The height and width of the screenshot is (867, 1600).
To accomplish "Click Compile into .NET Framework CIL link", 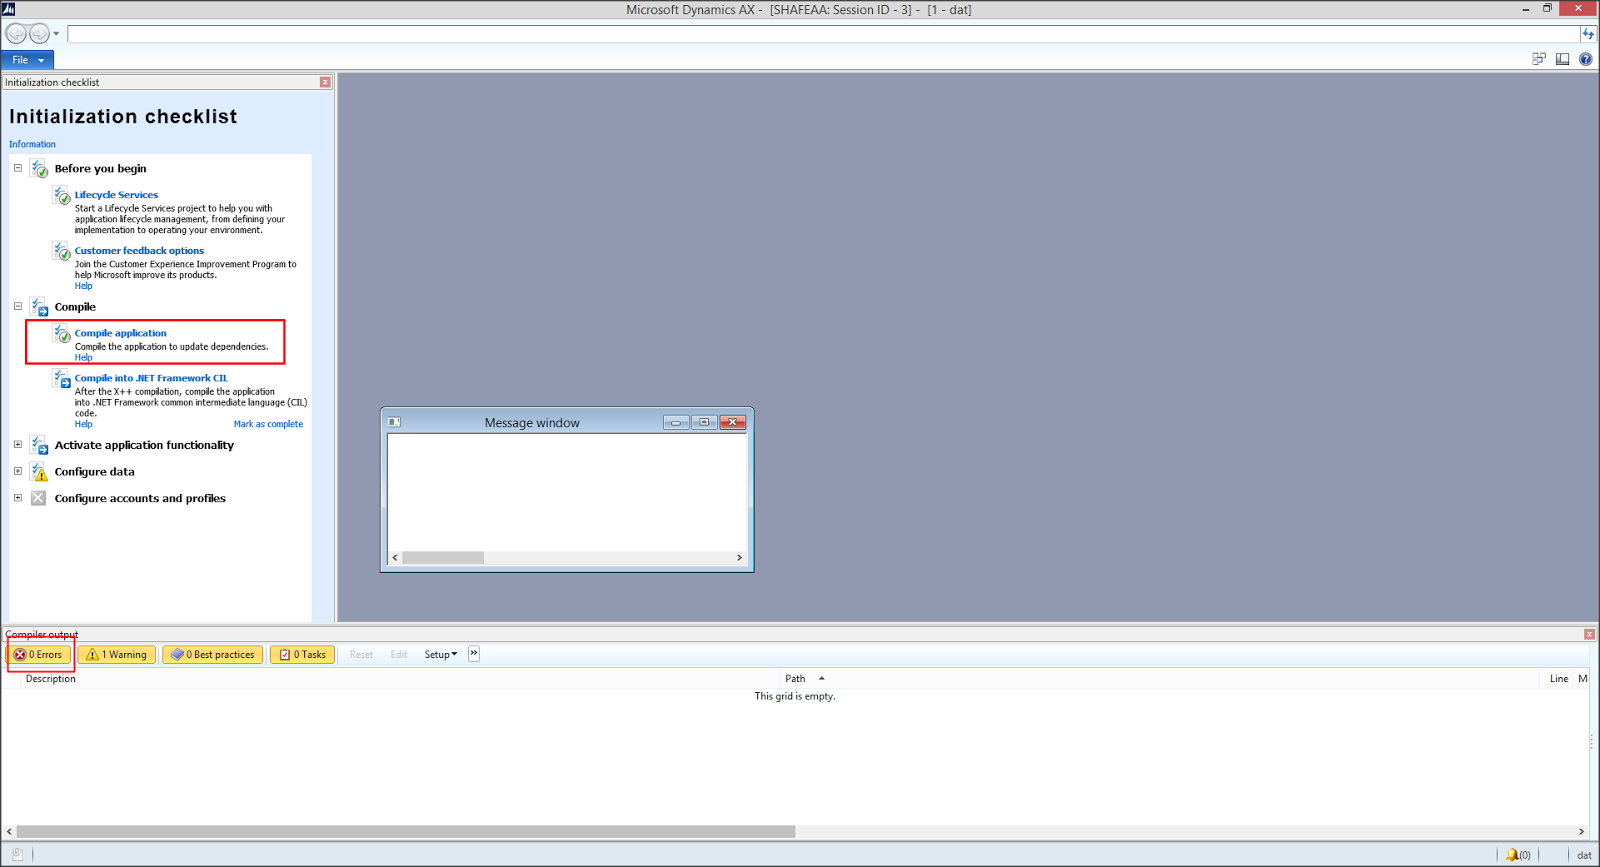I will (x=151, y=378).
